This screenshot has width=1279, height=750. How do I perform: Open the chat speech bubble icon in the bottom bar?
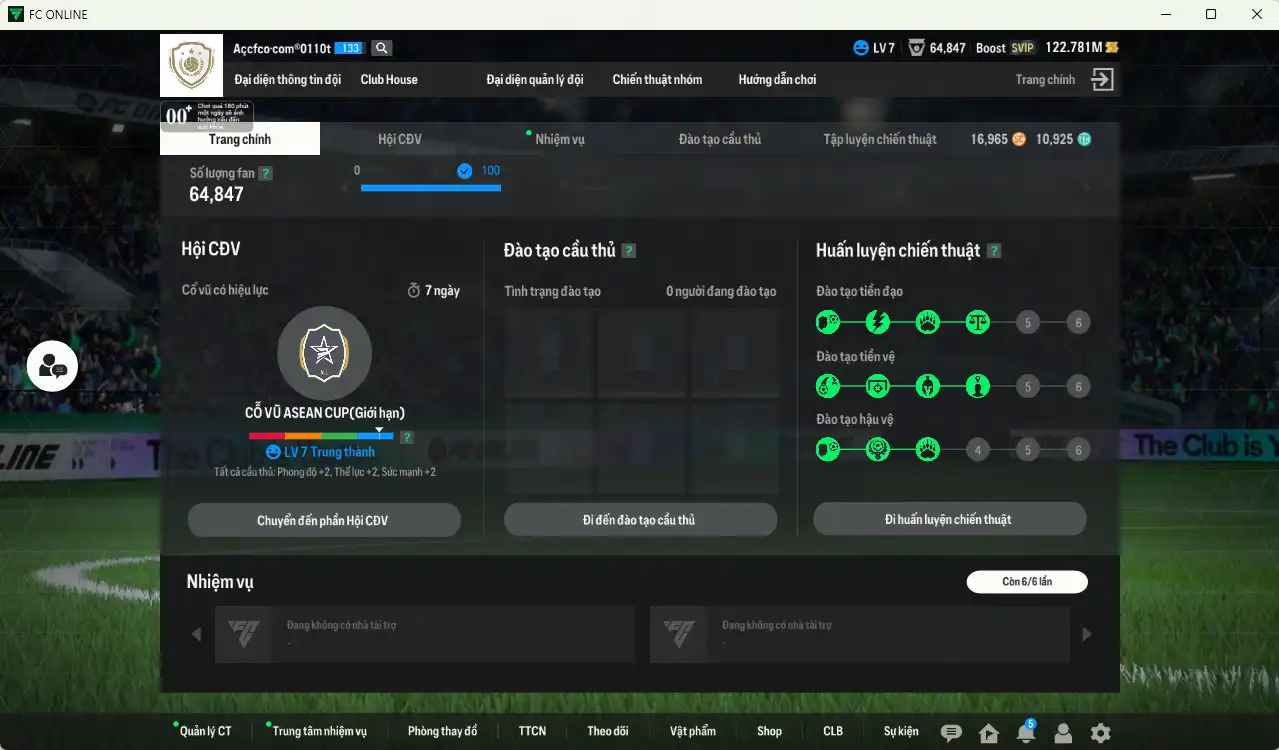click(x=951, y=733)
